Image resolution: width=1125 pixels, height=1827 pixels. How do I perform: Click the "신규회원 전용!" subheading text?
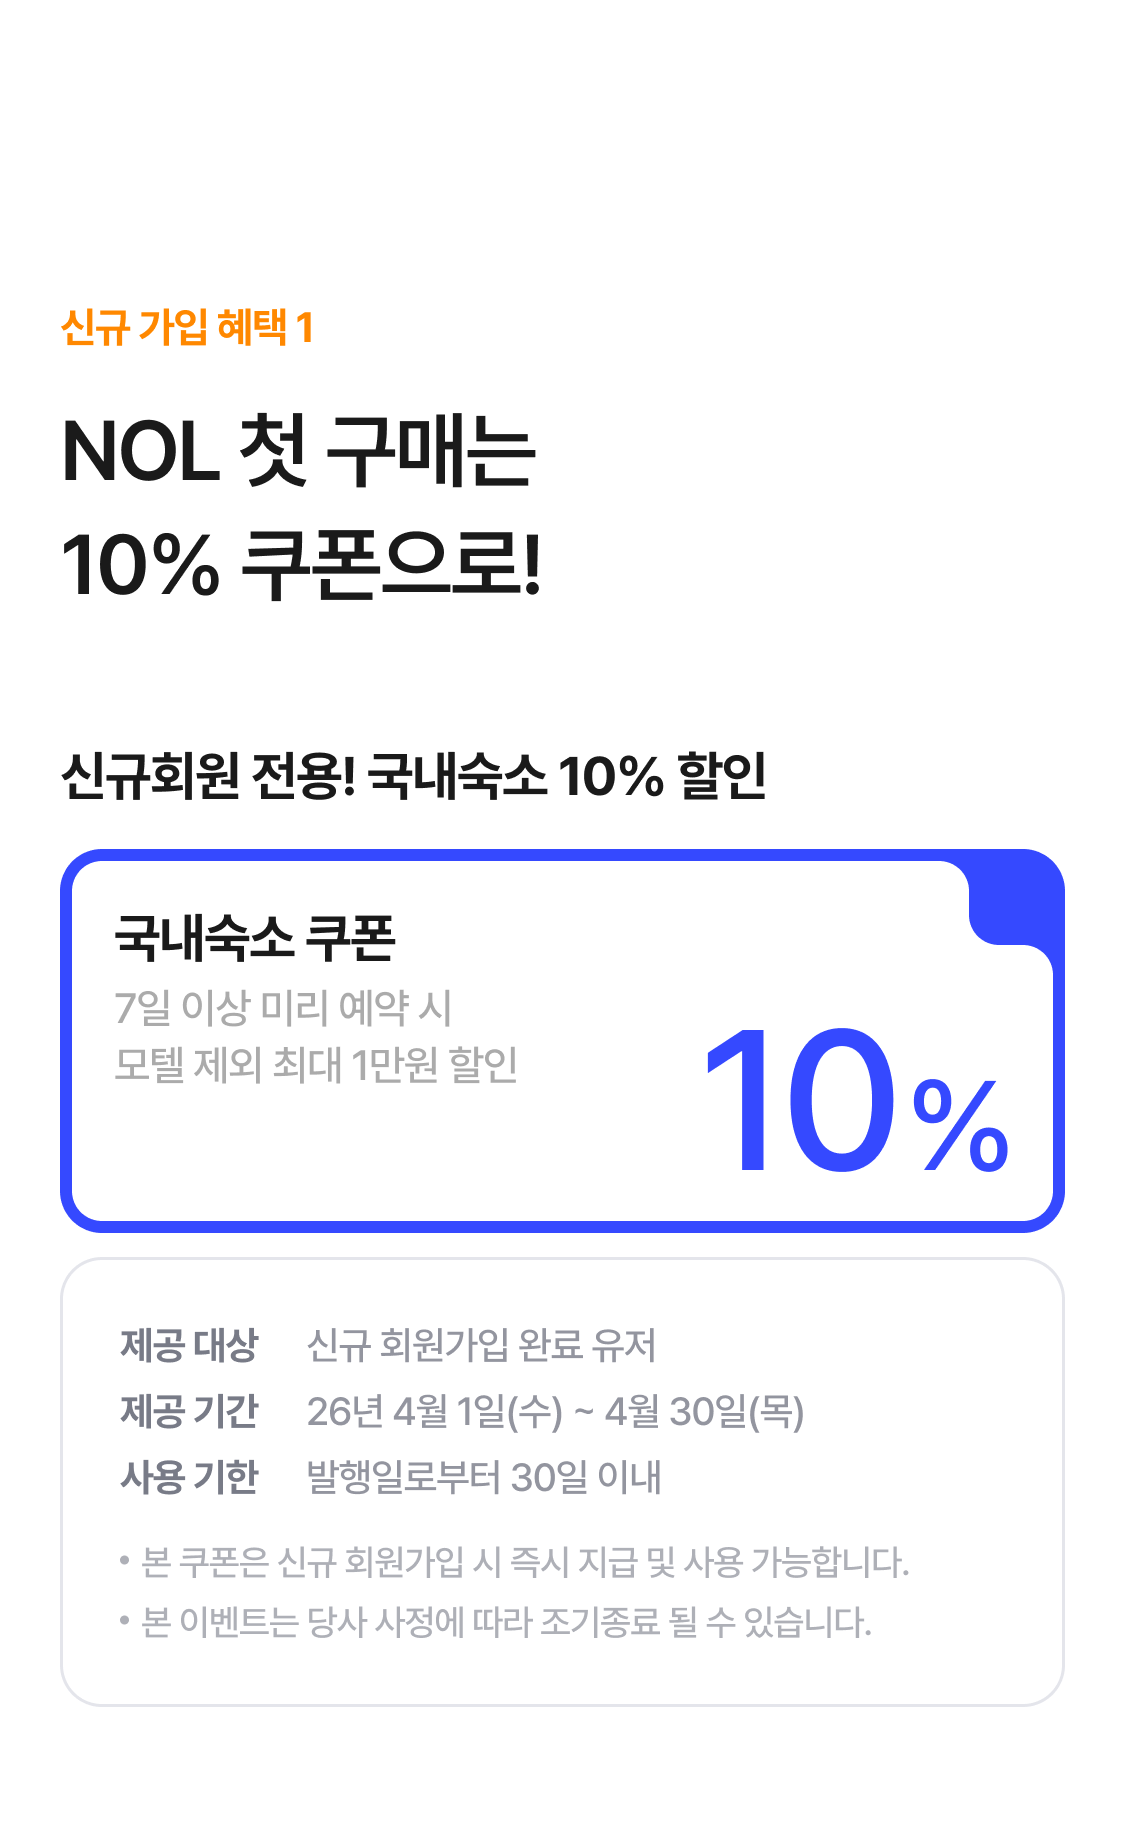click(x=208, y=776)
